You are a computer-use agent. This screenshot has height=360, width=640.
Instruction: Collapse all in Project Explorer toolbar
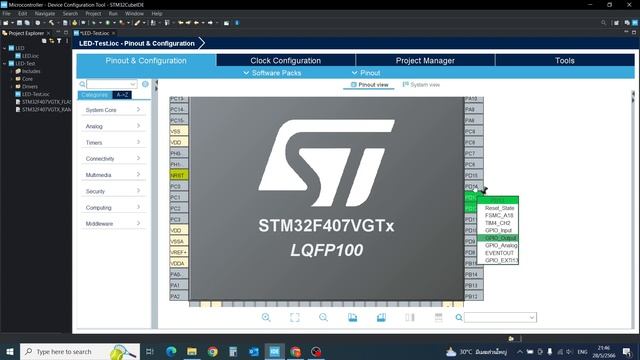point(44,41)
